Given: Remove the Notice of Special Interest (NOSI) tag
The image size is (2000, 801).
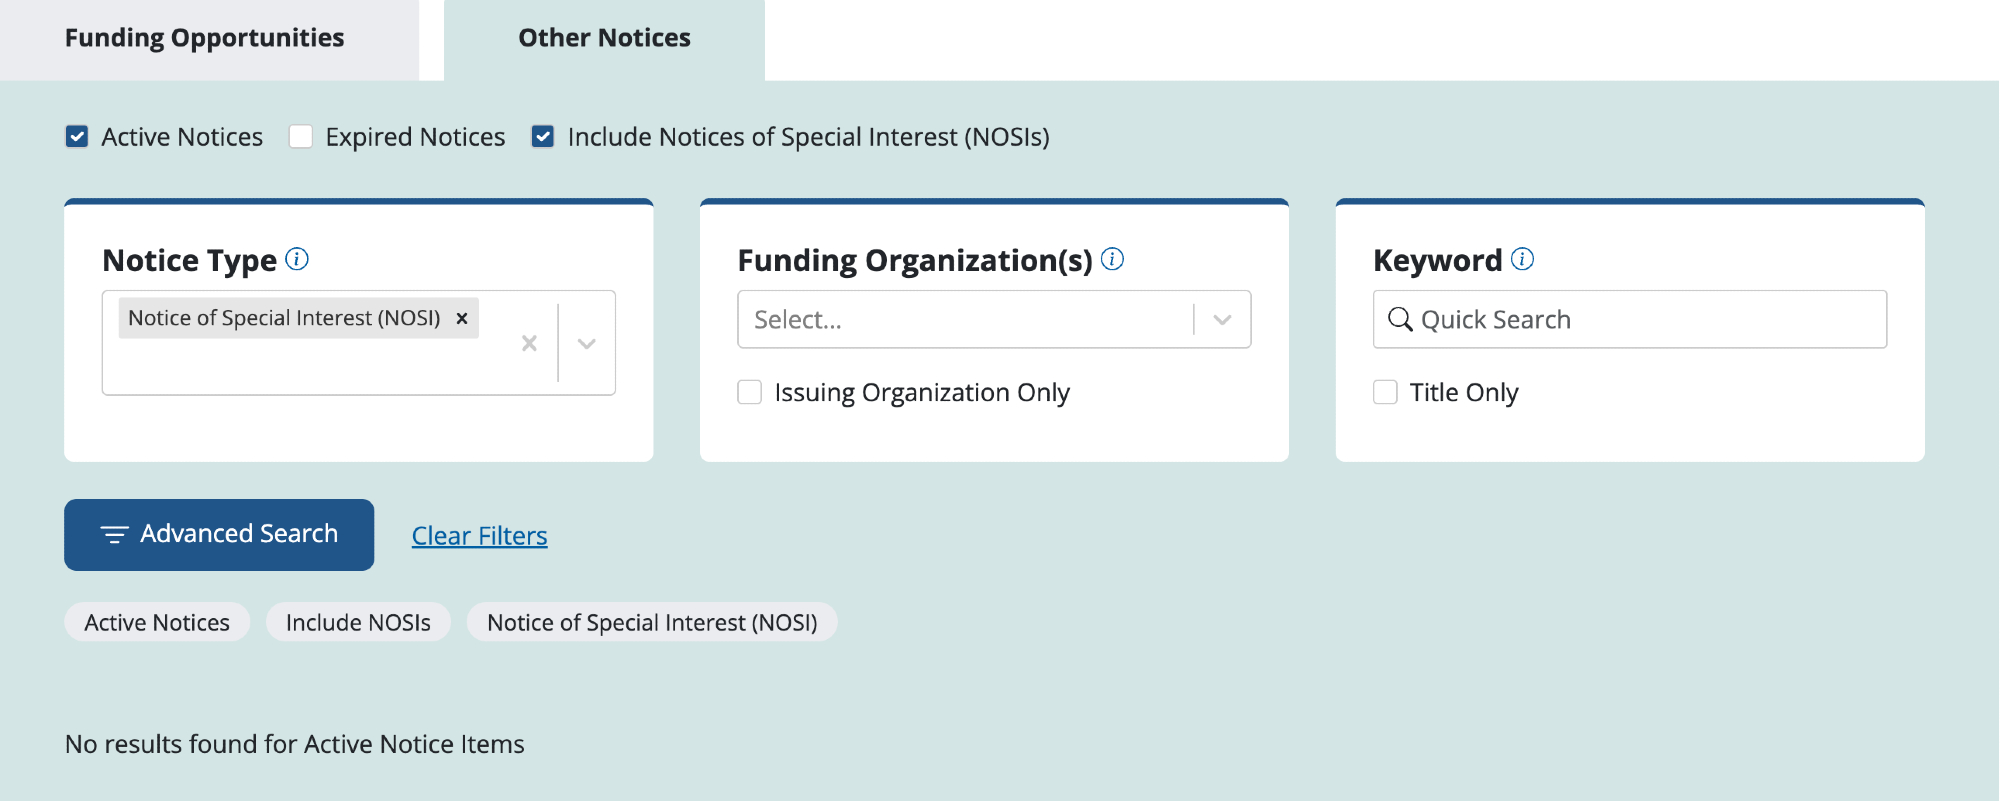Looking at the screenshot, I should [462, 318].
